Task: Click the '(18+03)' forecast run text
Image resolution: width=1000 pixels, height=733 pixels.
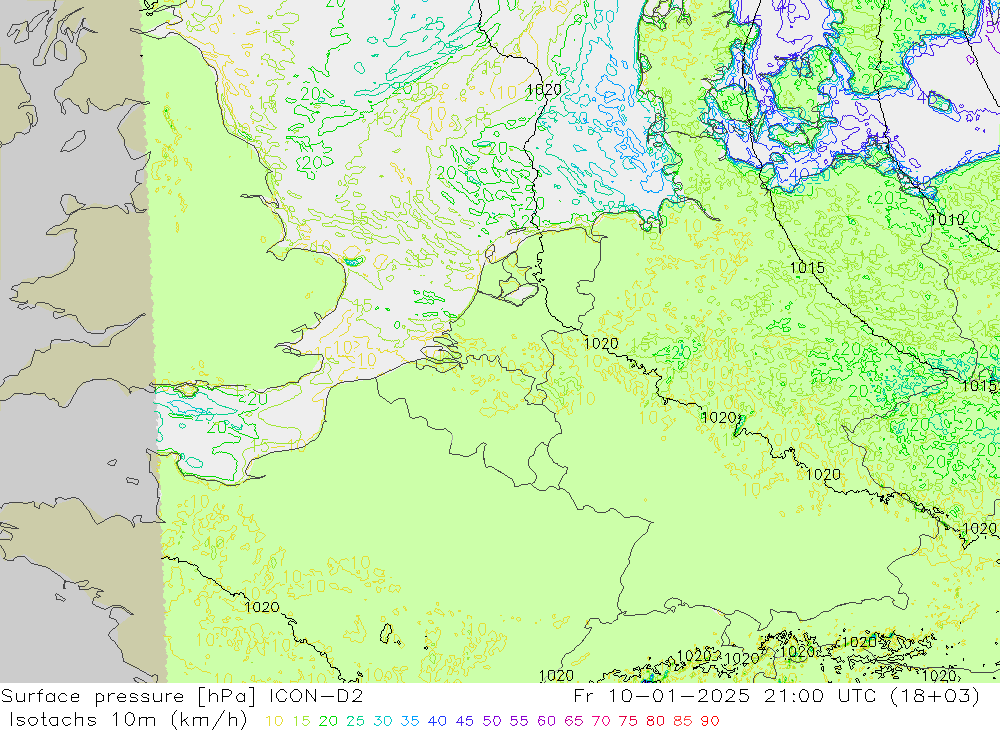Action: click(x=934, y=696)
